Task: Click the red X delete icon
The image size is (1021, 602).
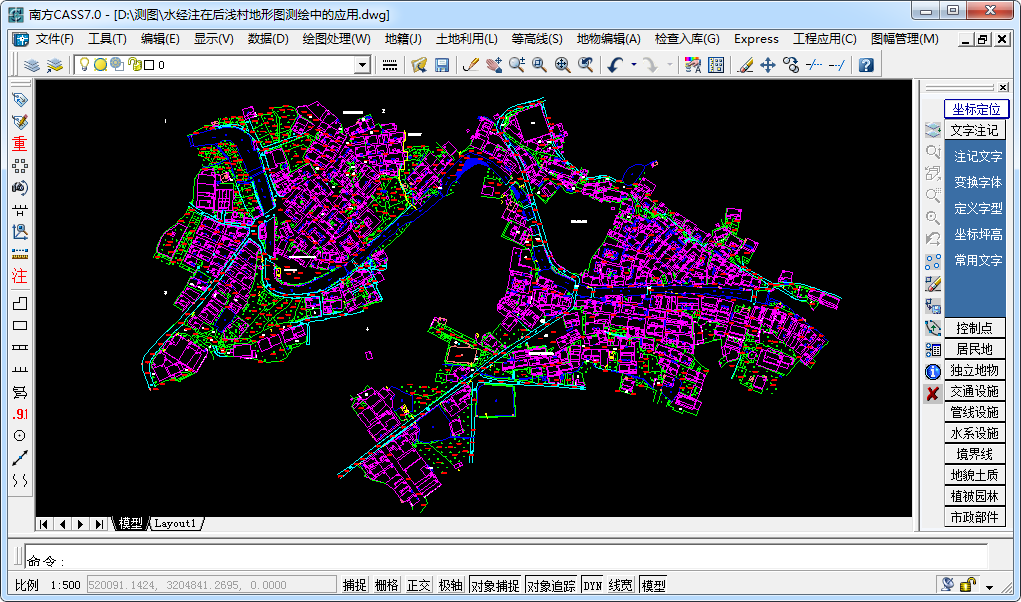Action: point(933,394)
